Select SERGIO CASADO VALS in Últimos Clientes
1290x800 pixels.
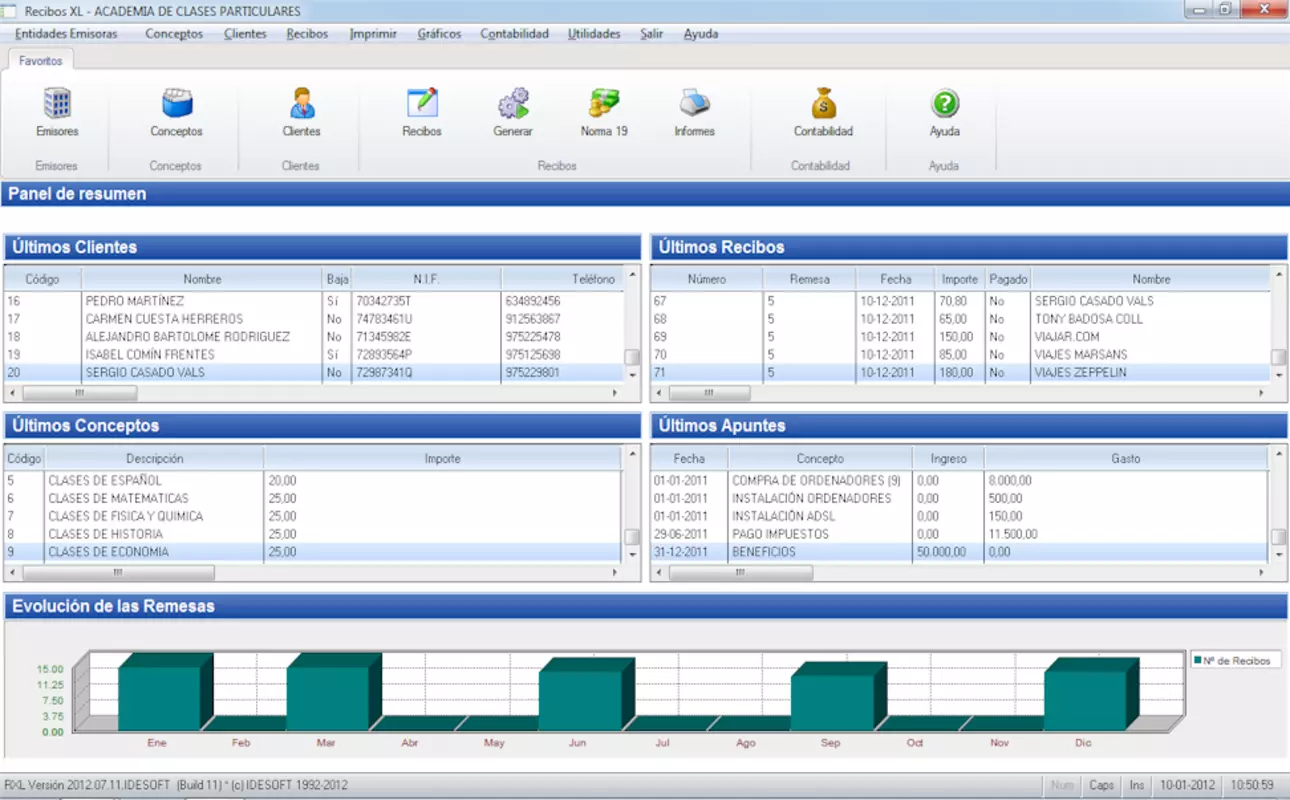click(314, 373)
